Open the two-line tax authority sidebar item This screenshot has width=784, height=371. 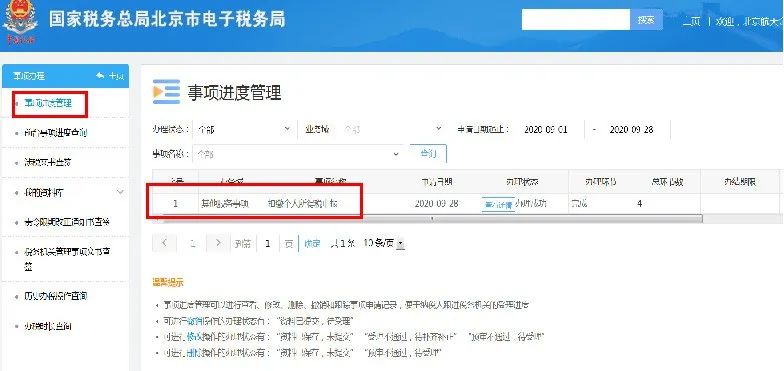[68, 258]
